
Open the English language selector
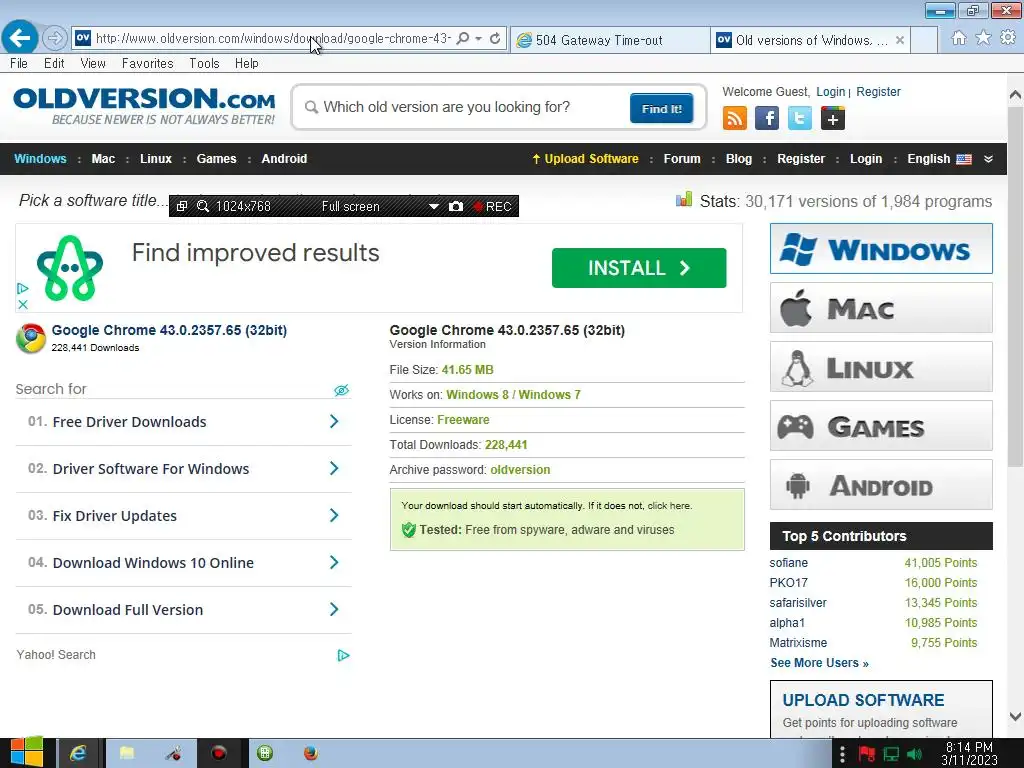(939, 159)
